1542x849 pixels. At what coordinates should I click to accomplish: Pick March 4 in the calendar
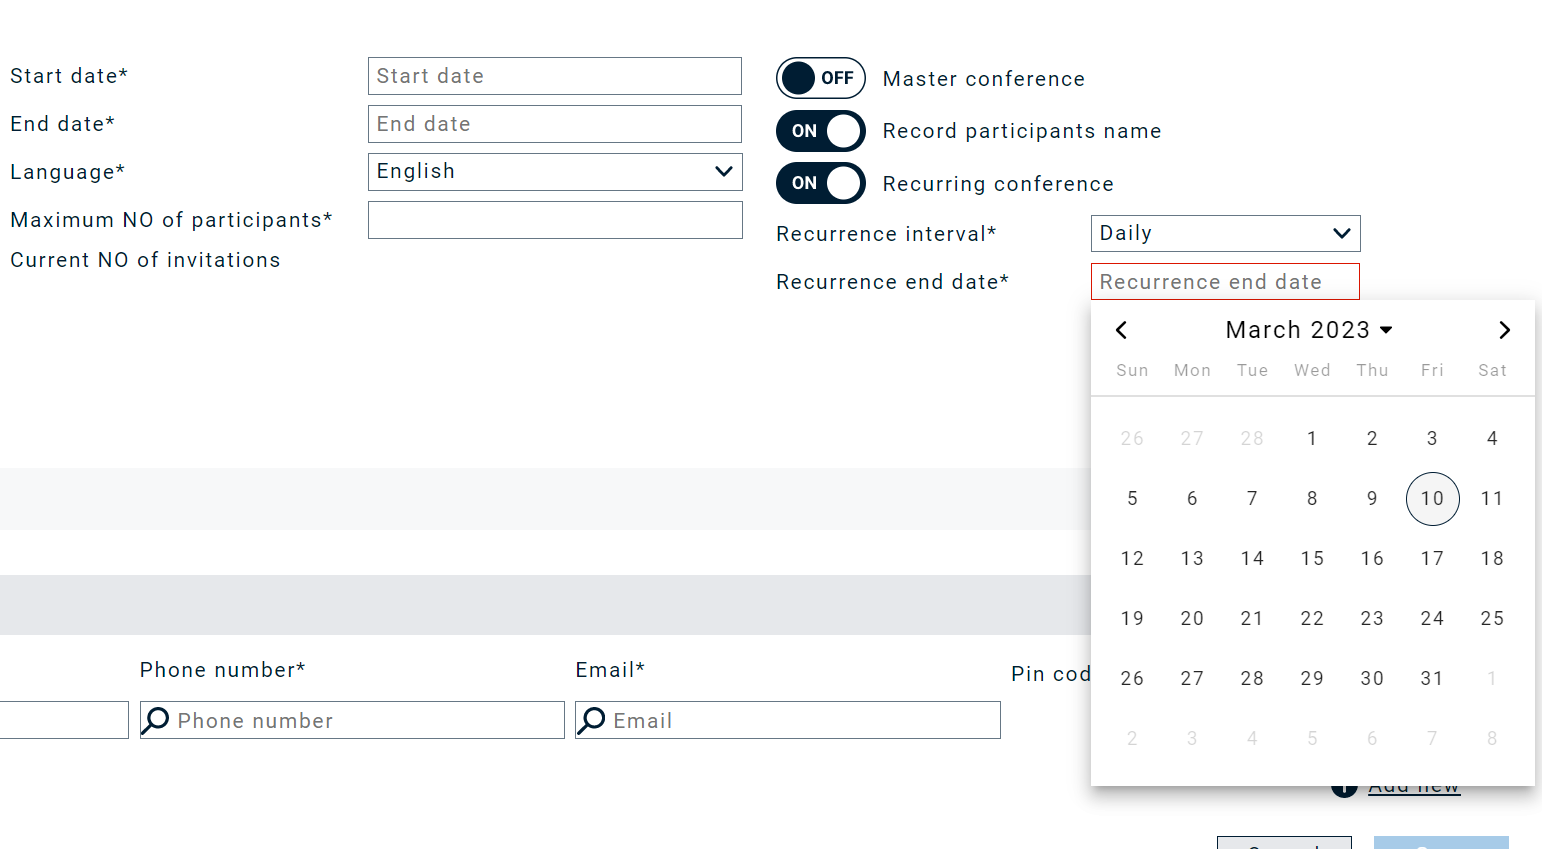1492,439
